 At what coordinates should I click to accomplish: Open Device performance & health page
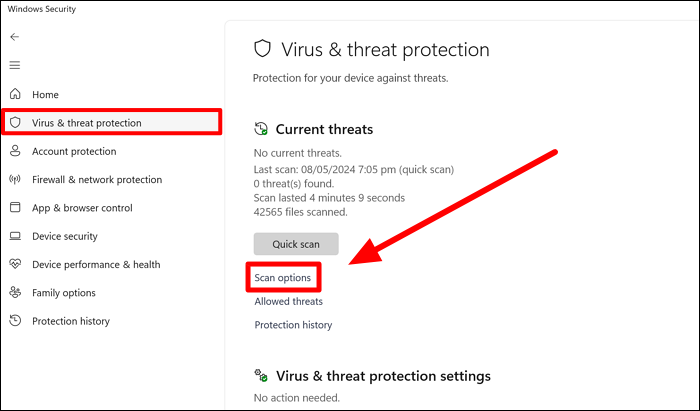(x=95, y=265)
